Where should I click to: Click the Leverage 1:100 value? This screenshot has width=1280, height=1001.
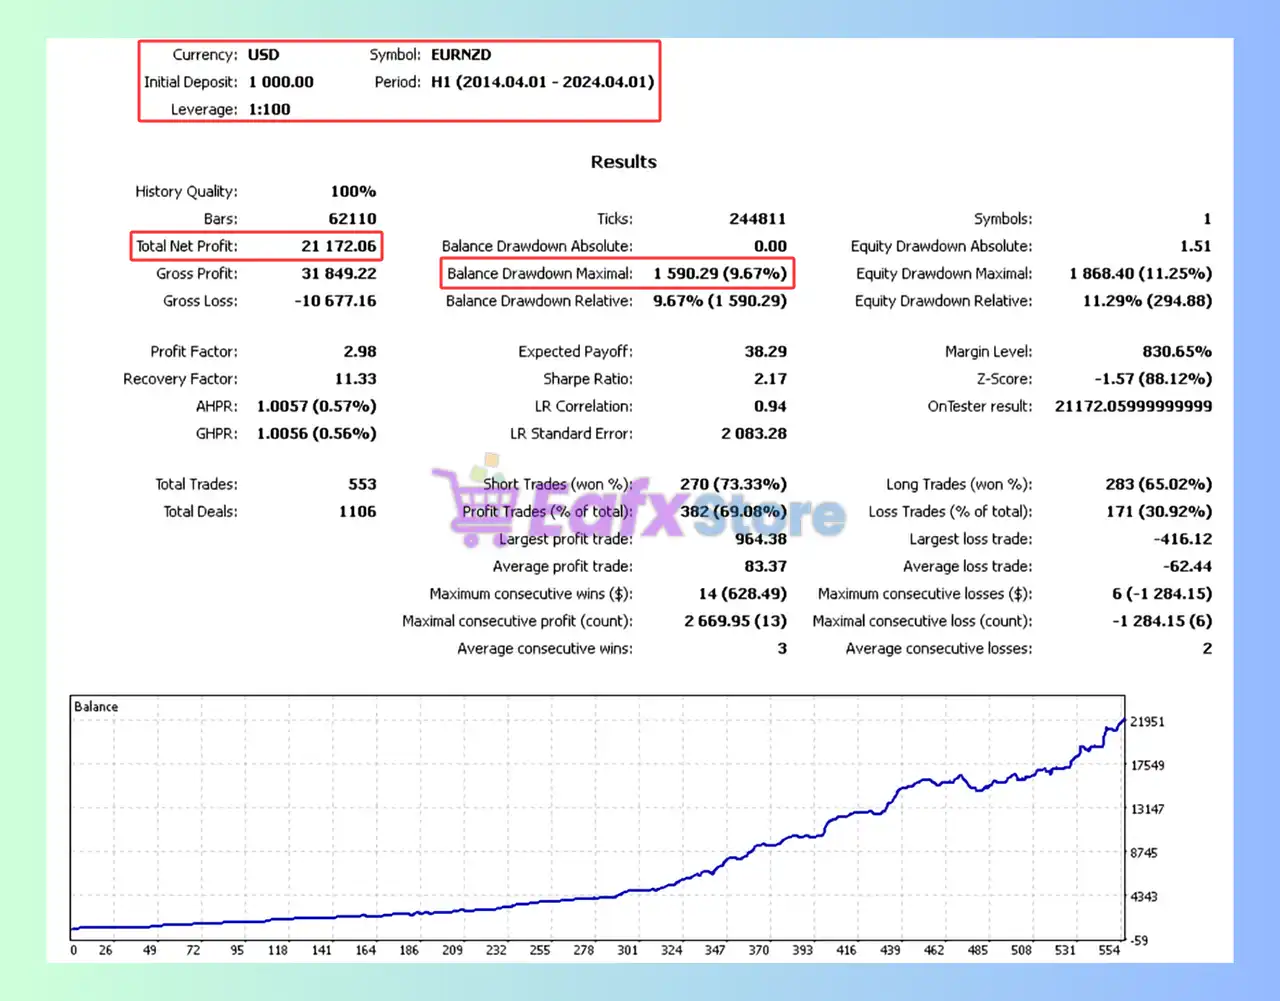[x=269, y=109]
